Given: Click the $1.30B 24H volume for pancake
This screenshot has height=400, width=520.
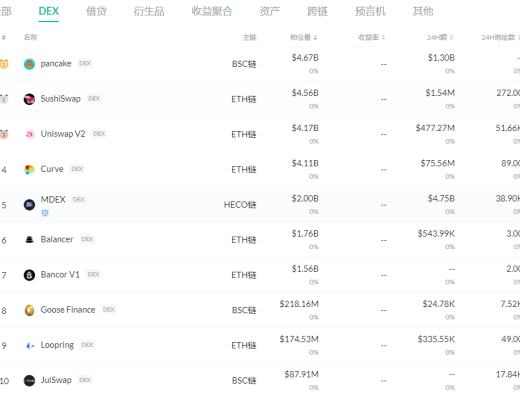Looking at the screenshot, I should tap(441, 58).
